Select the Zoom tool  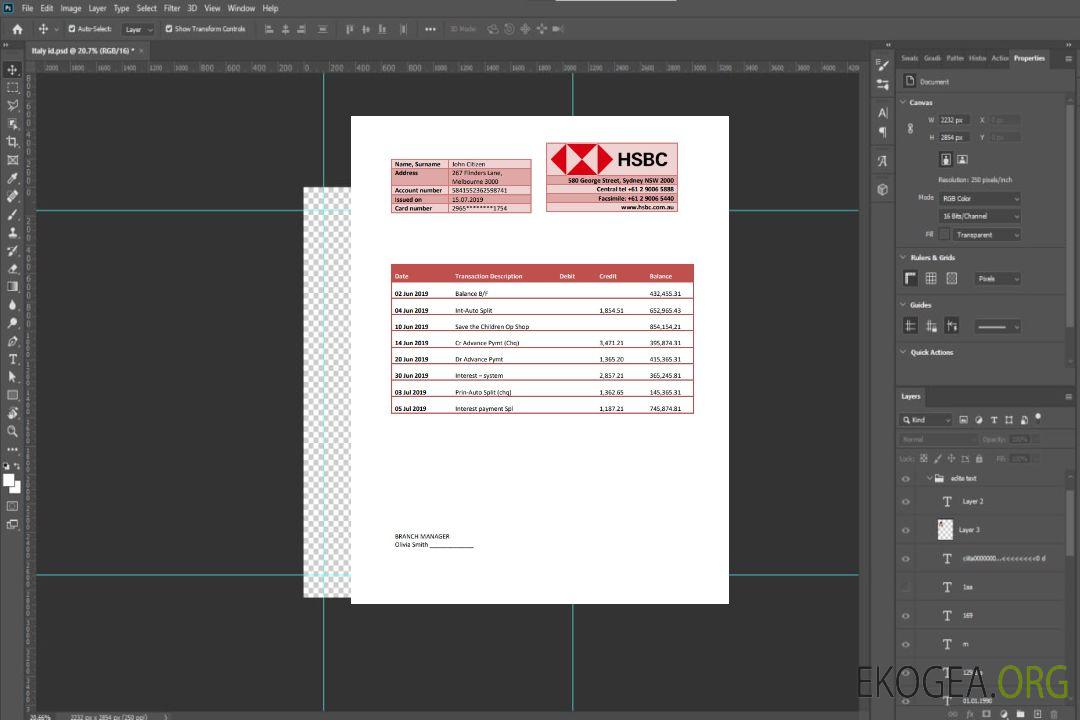click(x=12, y=431)
